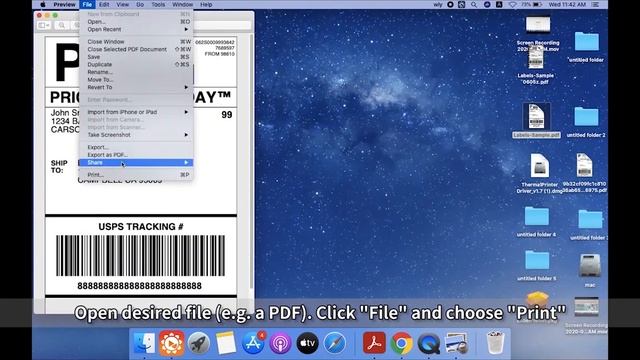Choose Move To… menu item
This screenshot has height=360, width=640.
(x=136, y=80)
